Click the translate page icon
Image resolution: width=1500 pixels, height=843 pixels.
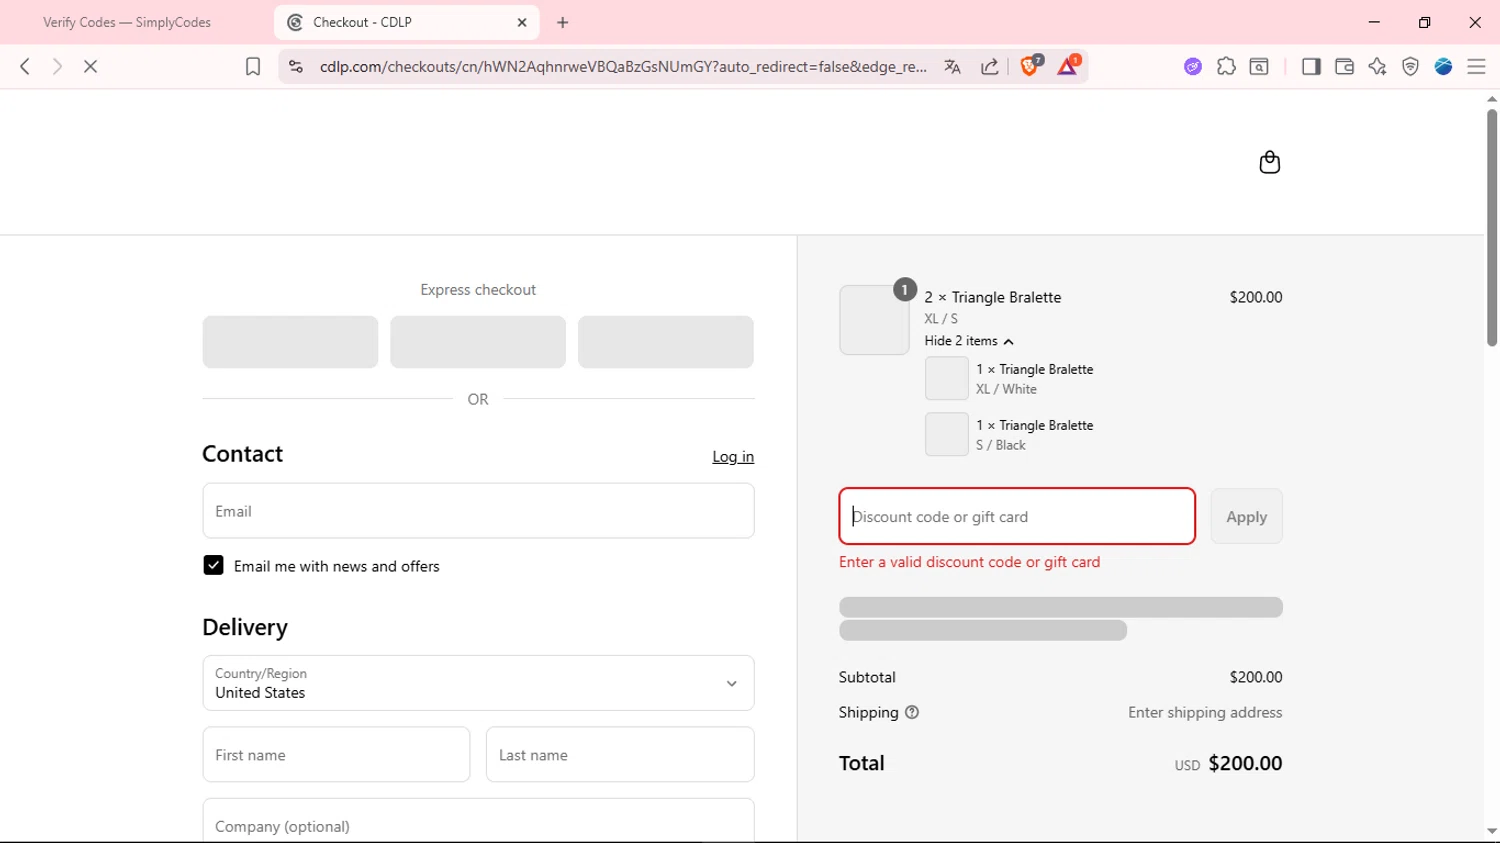[952, 66]
